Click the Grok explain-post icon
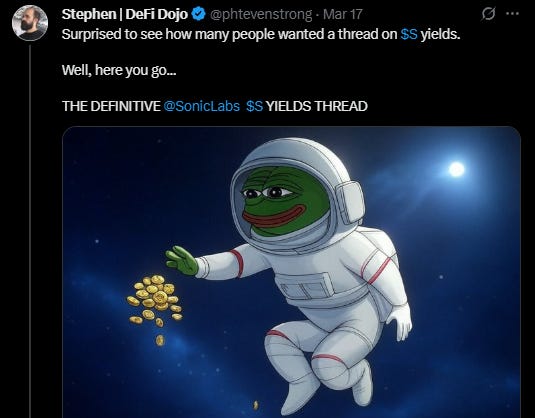Viewport: 535px width, 418px height. click(488, 14)
